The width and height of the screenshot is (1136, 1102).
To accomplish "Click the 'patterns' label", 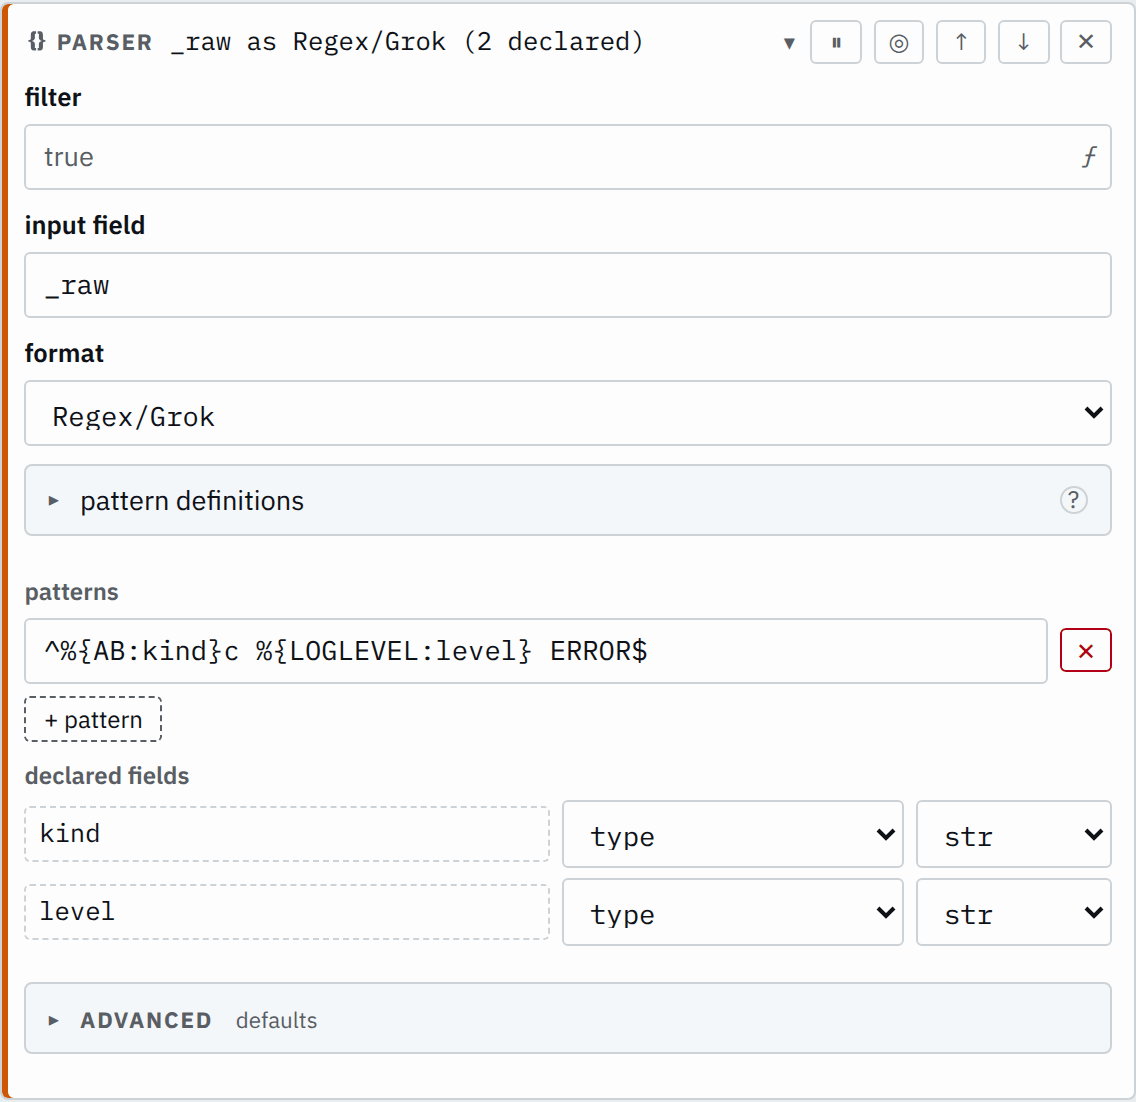I will tap(72, 593).
